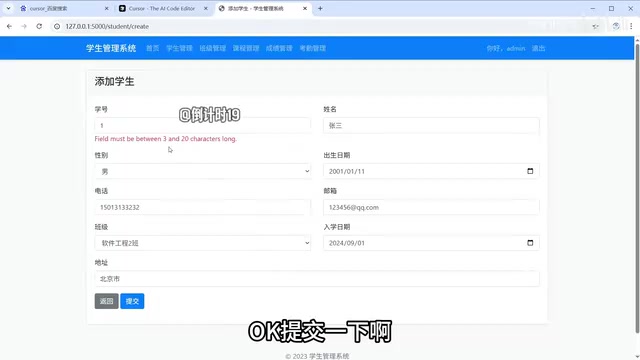
Task: Open the profile icon in the browser toolbar
Action: point(616,26)
